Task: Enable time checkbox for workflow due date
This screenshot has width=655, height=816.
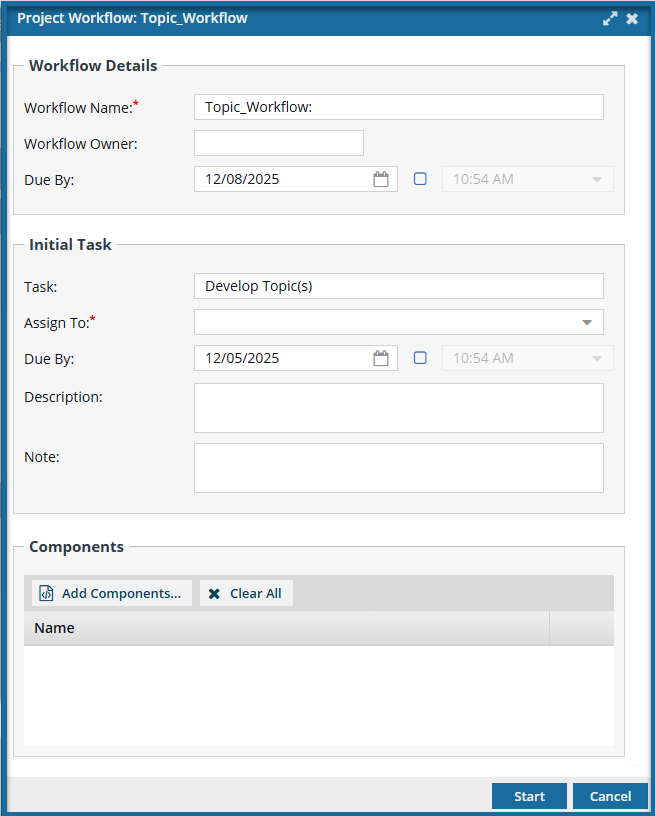Action: click(x=420, y=179)
